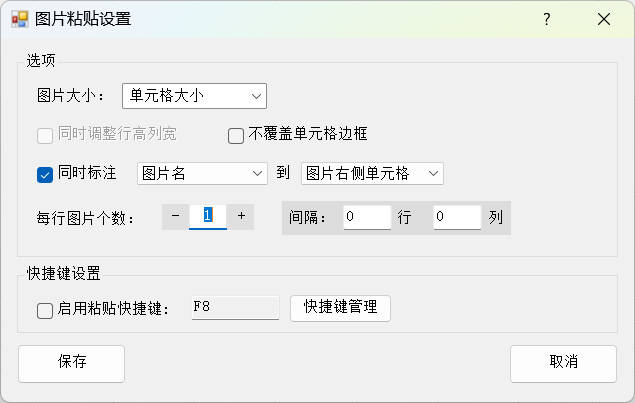
Task: Open 快捷键管理
Action: point(340,308)
